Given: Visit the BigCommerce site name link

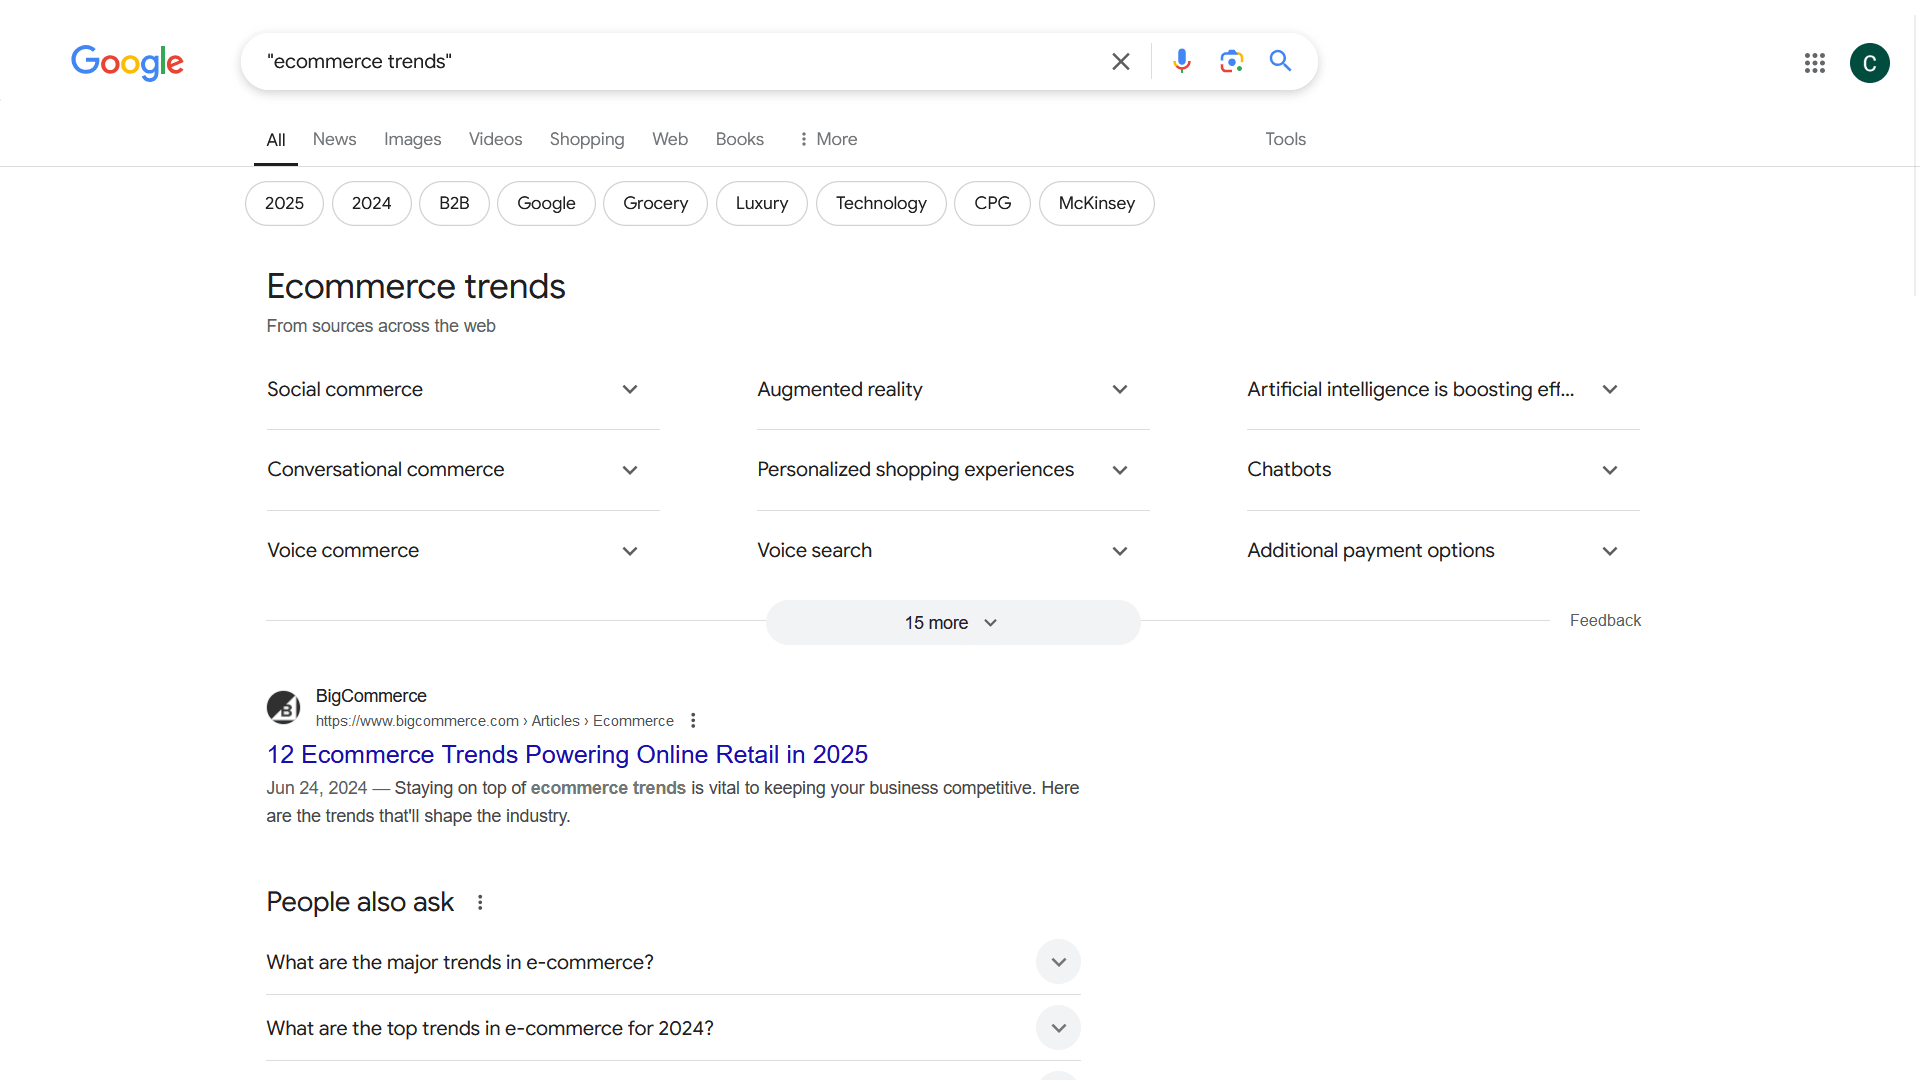Looking at the screenshot, I should [x=371, y=696].
